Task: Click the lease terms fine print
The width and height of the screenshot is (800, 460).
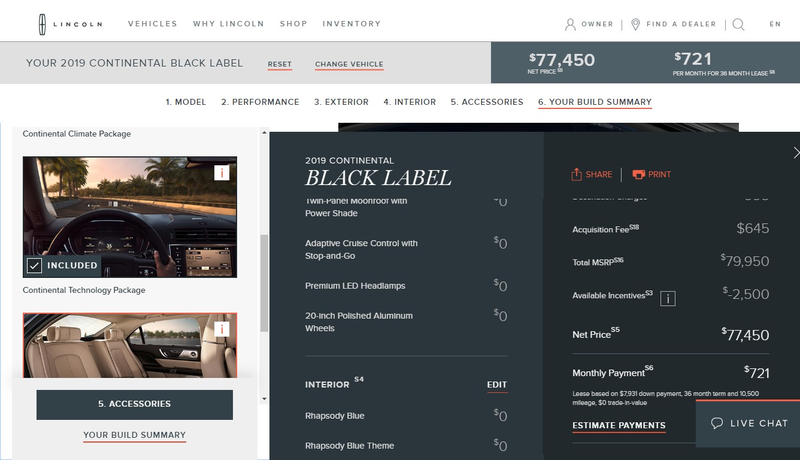Action: (x=665, y=398)
